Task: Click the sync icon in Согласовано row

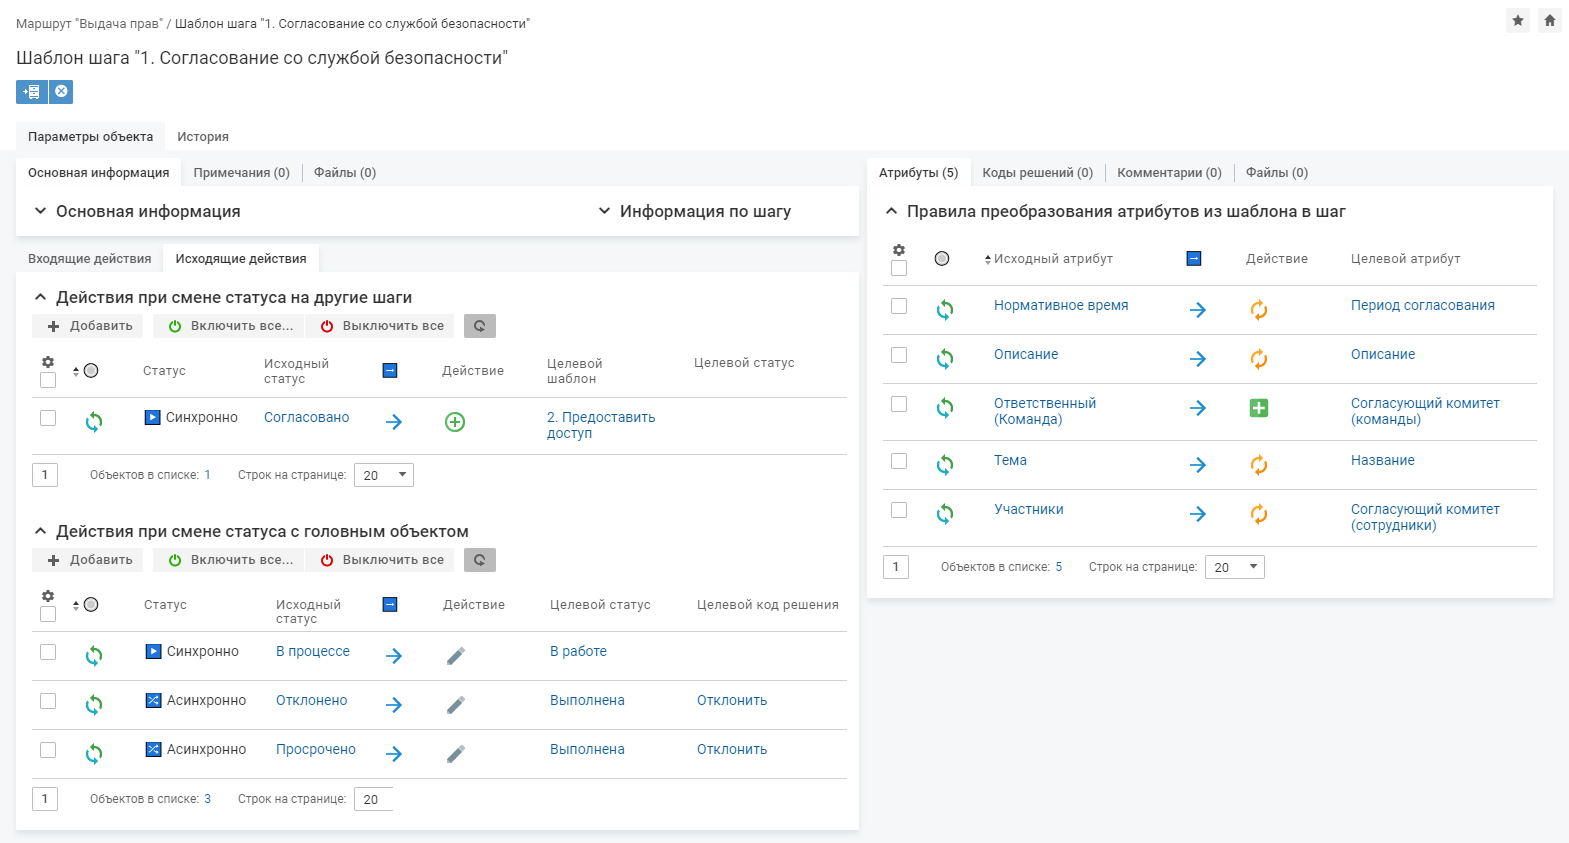Action: point(94,422)
